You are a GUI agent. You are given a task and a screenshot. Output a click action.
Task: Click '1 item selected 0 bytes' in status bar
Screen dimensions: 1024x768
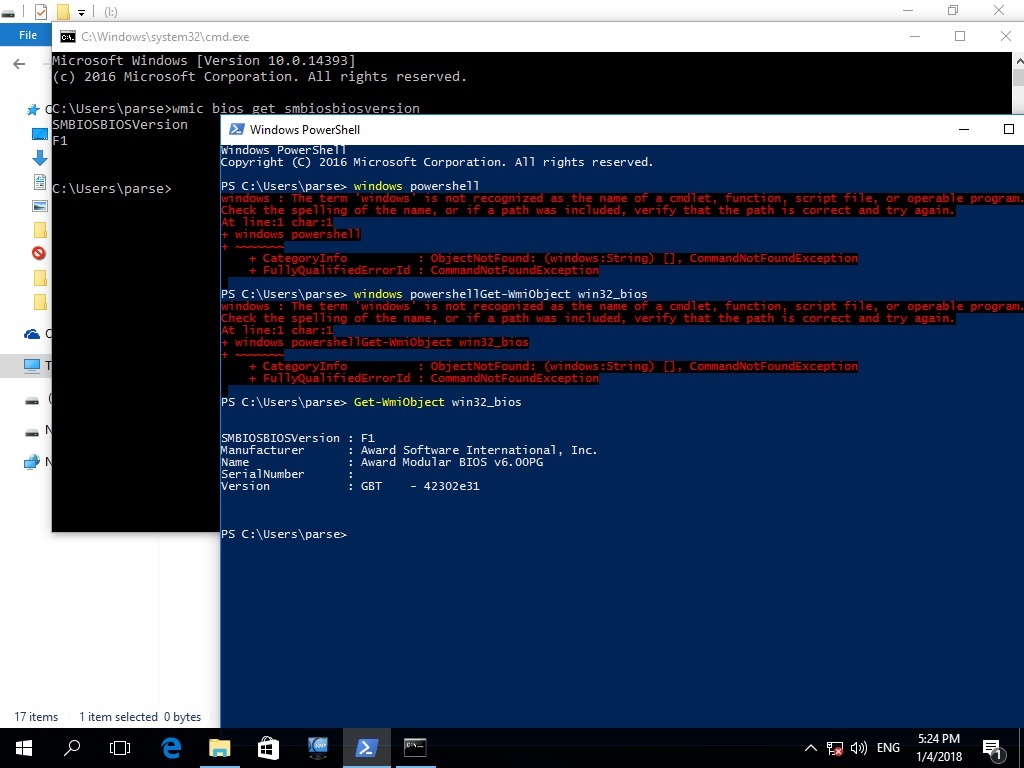coord(140,716)
